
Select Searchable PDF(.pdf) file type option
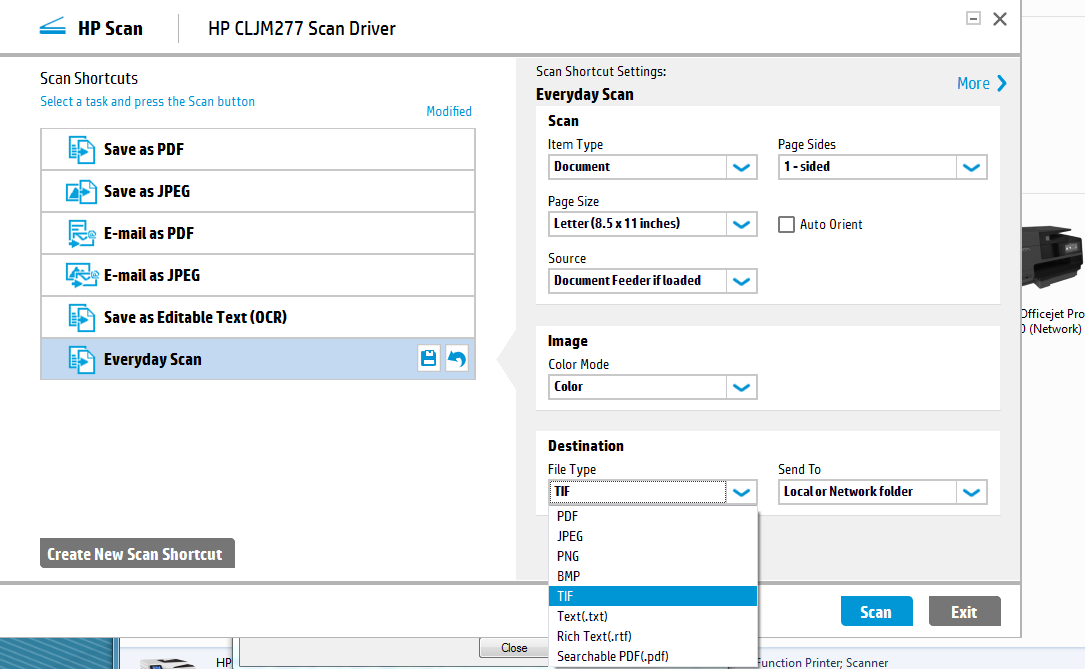[x=612, y=656]
